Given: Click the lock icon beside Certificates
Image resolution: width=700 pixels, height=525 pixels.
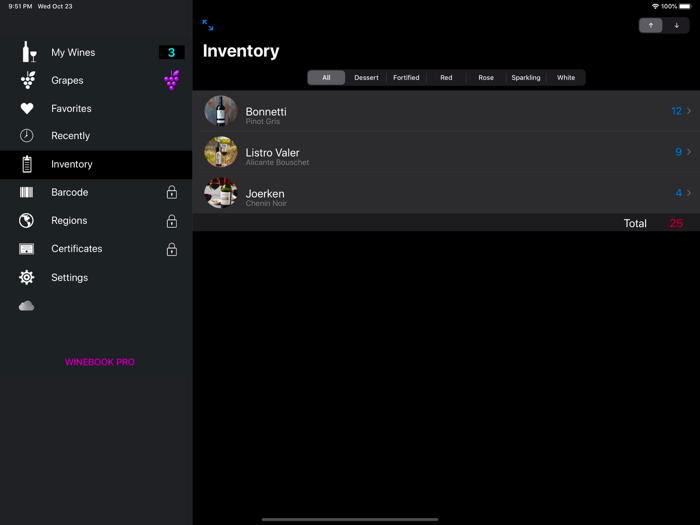Looking at the screenshot, I should 172,249.
